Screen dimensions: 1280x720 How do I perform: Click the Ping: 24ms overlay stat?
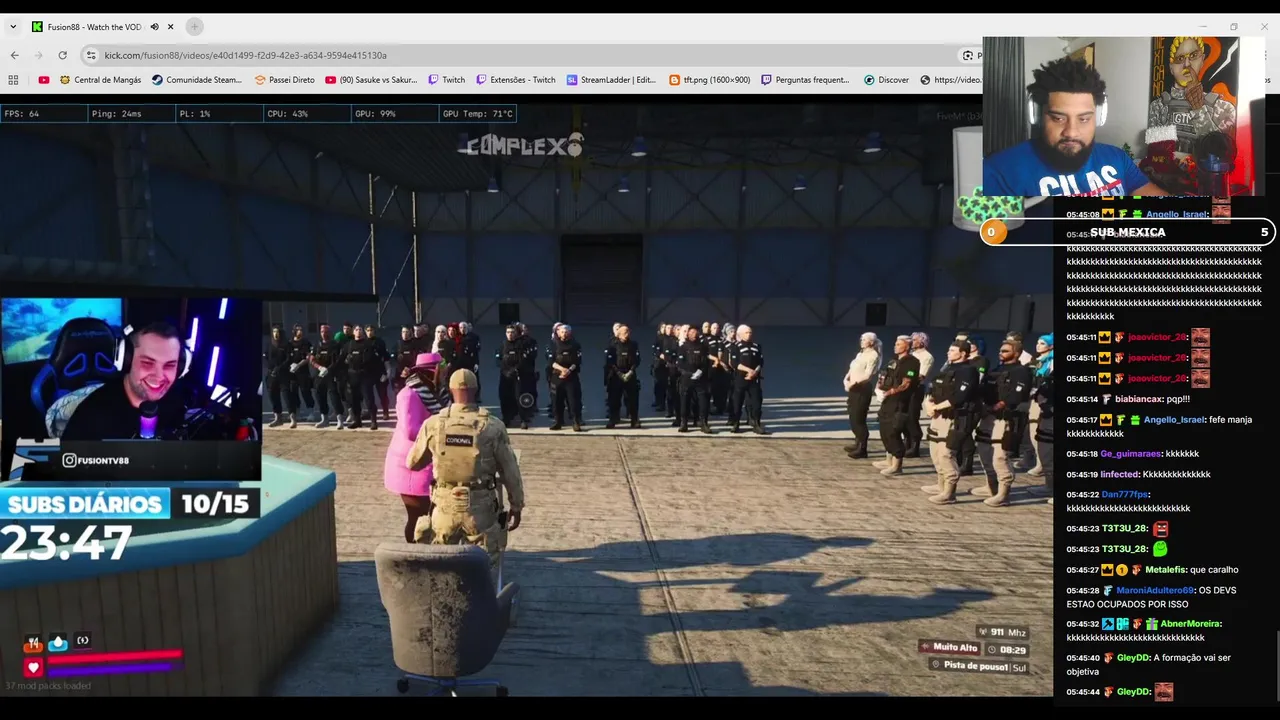point(130,114)
